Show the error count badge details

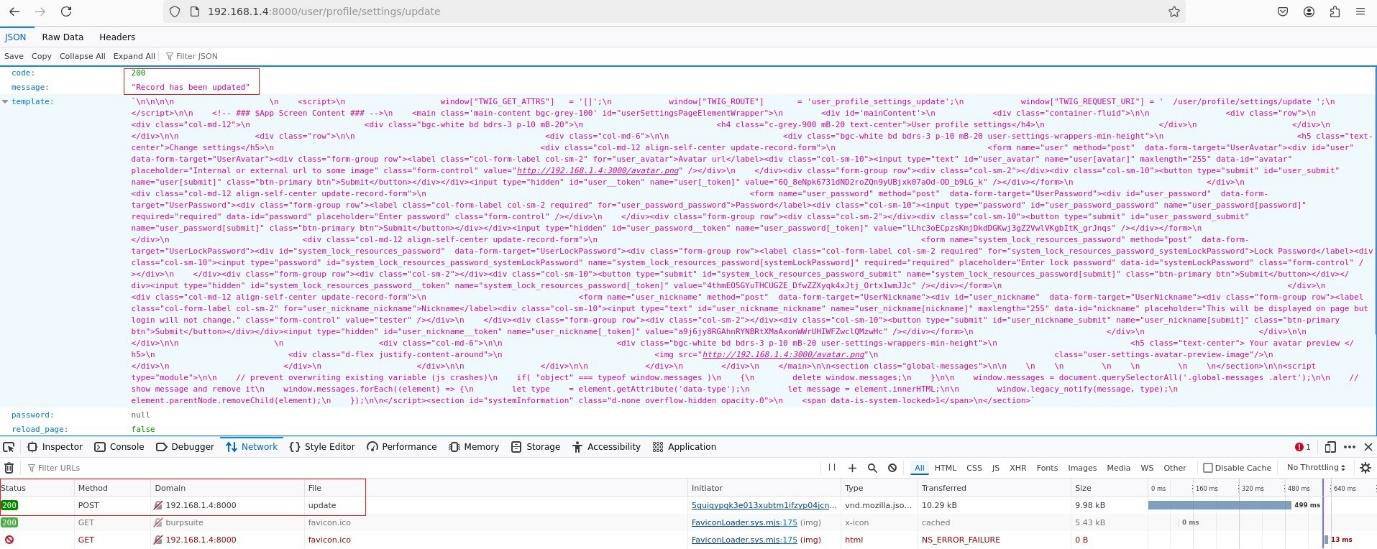pyautogui.click(x=1302, y=447)
